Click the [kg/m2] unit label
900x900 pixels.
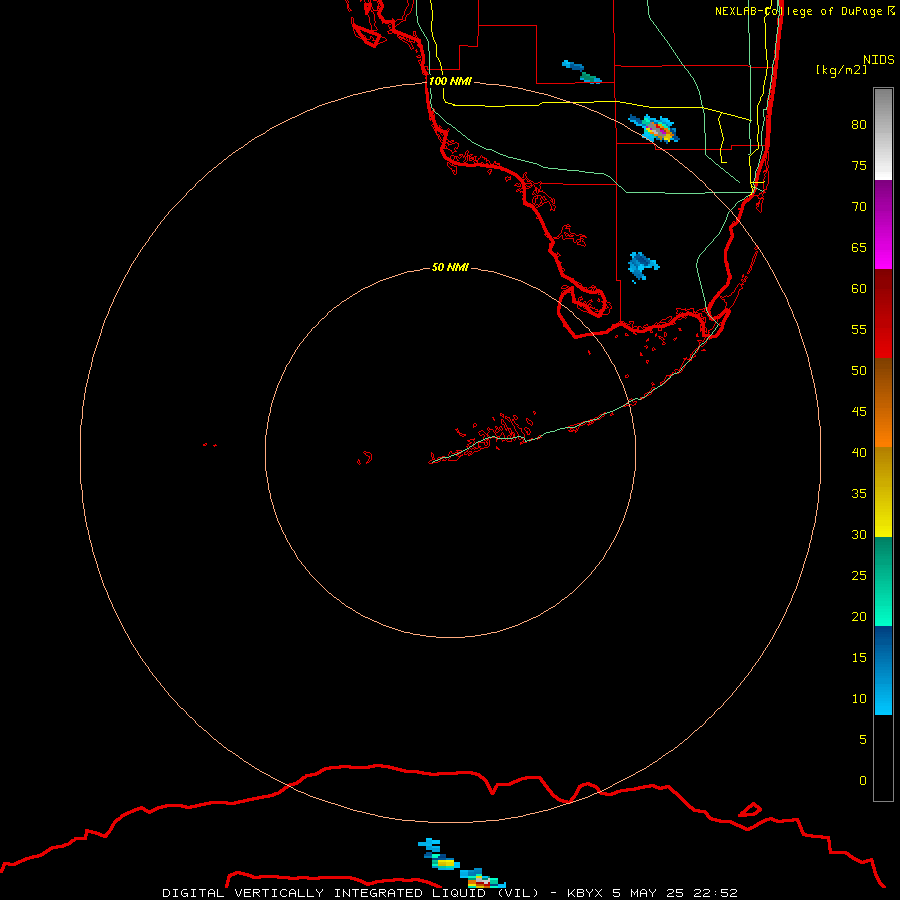841,70
